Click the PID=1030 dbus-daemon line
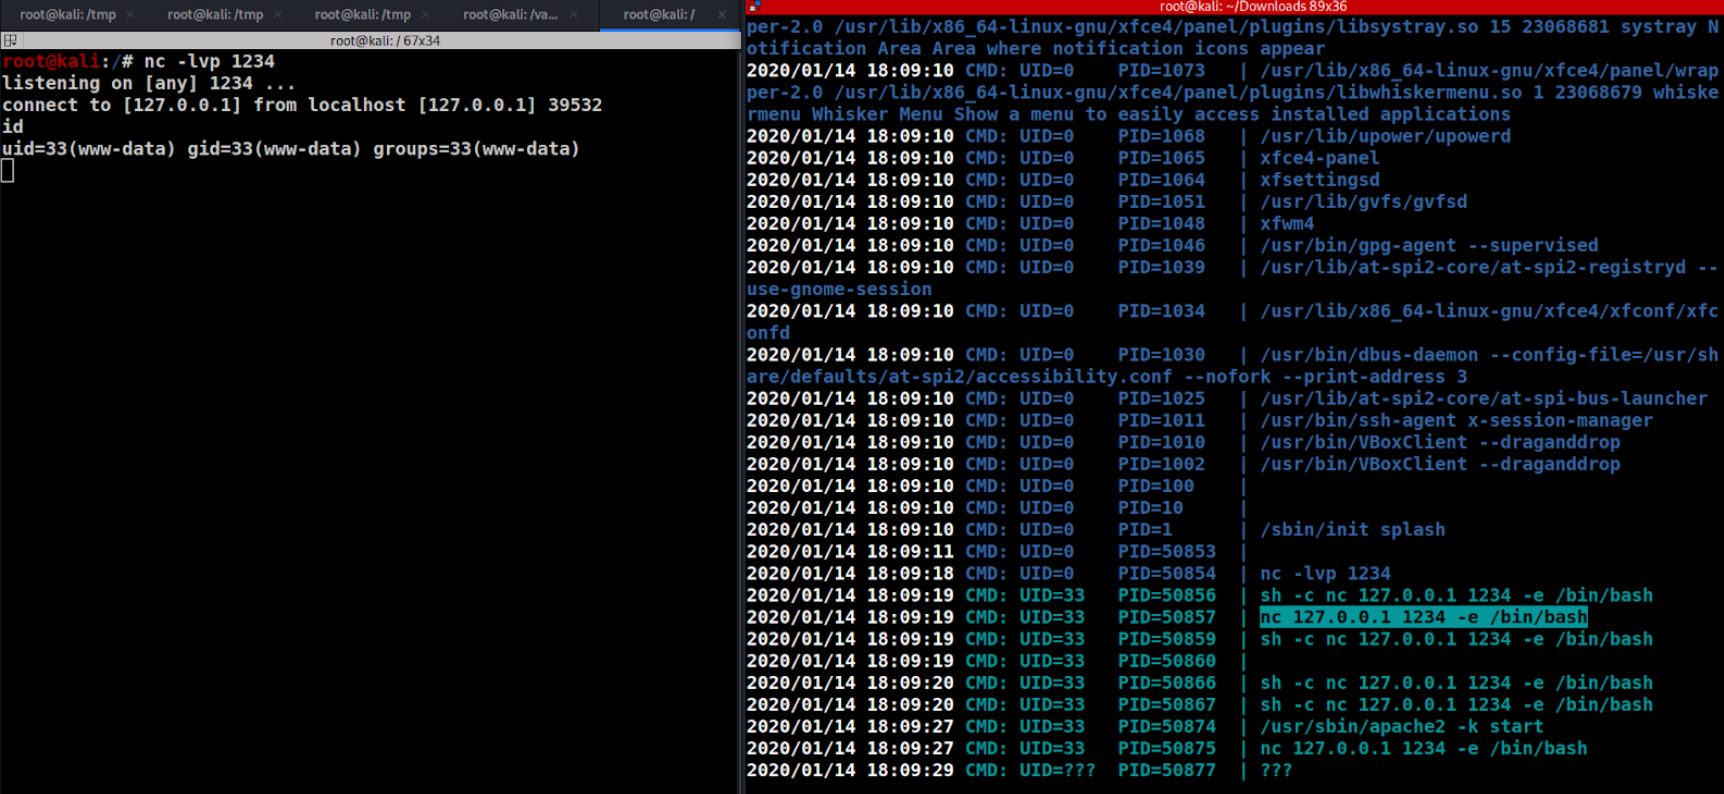The width and height of the screenshot is (1724, 794). (1232, 355)
